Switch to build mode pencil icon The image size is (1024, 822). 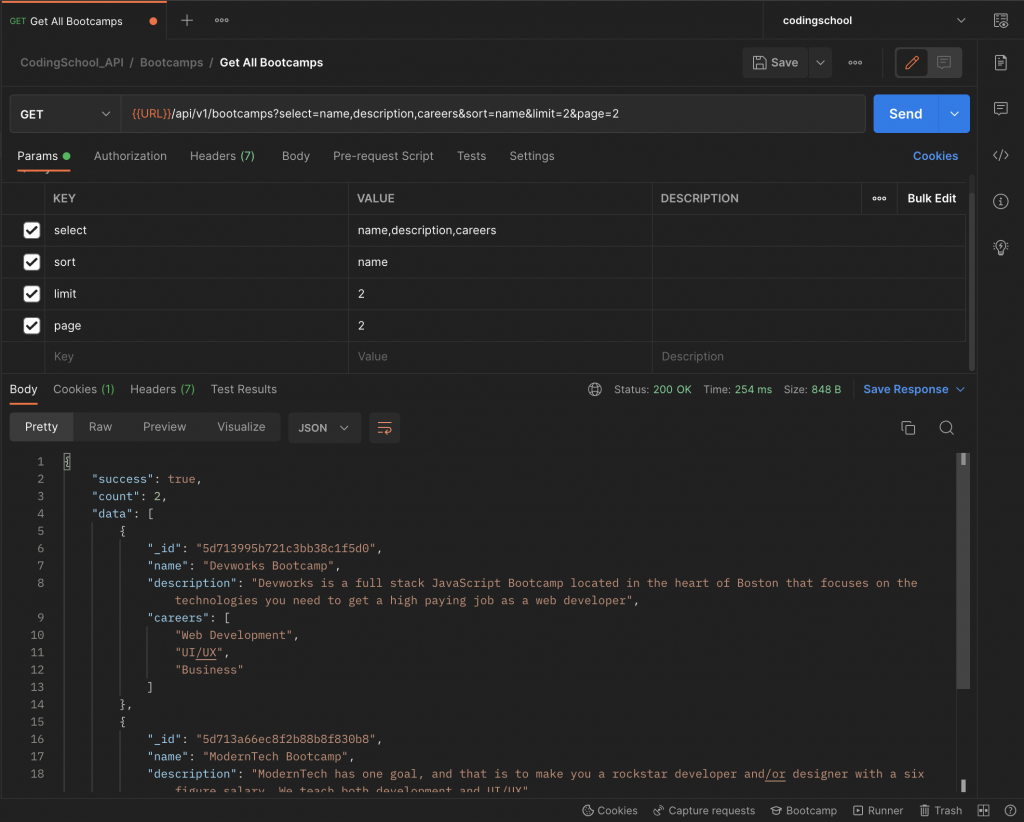(x=912, y=63)
